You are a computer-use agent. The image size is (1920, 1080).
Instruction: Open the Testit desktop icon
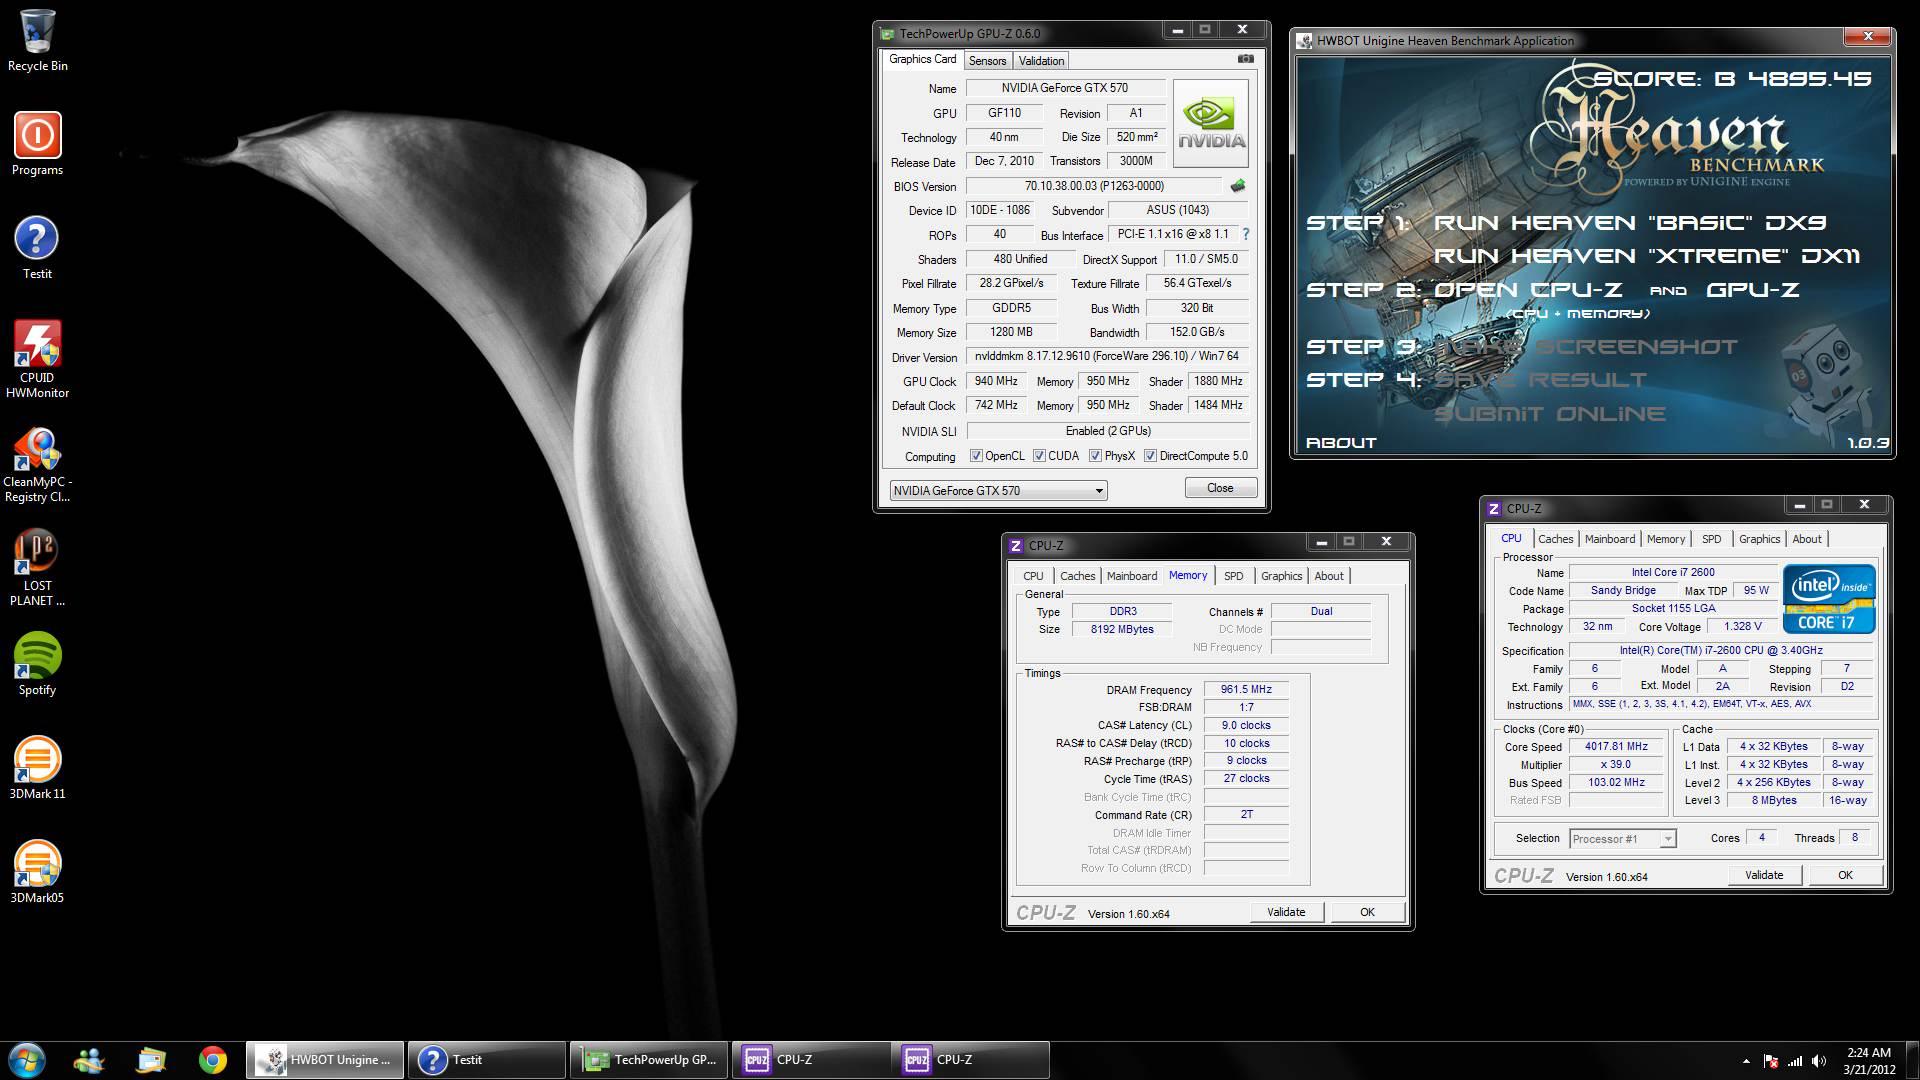coord(37,248)
